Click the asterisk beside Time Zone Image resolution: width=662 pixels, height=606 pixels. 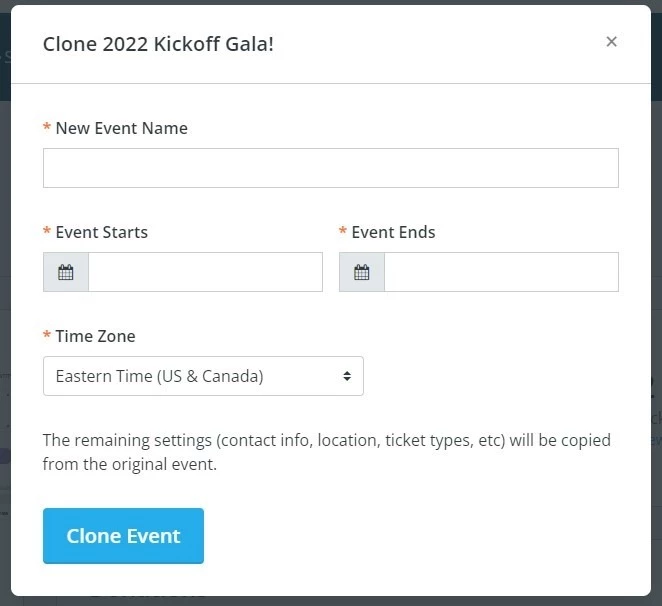click(x=47, y=337)
